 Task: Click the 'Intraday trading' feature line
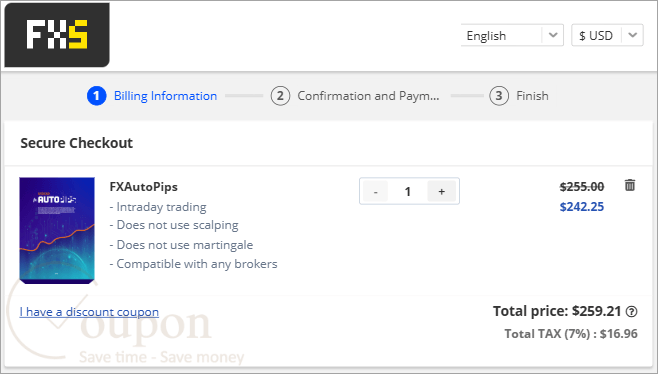(158, 207)
